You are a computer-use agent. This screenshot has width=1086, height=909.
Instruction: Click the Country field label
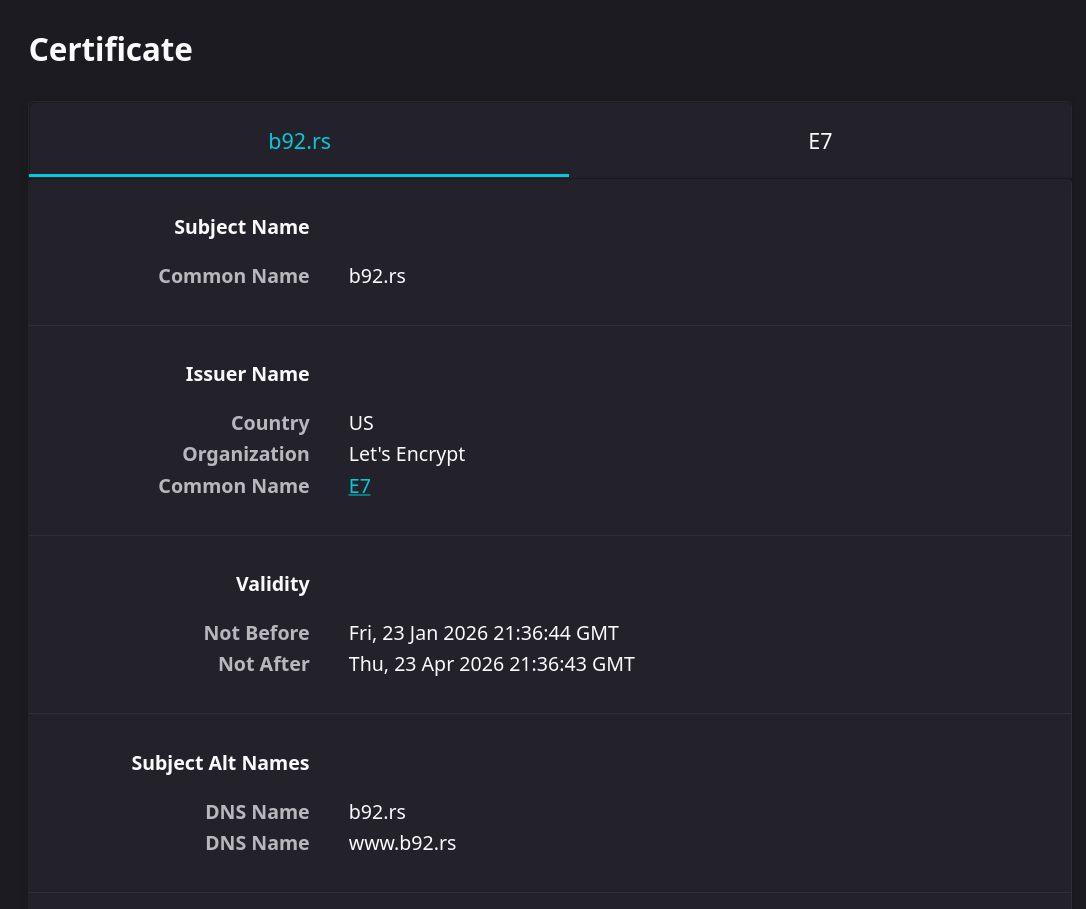[x=270, y=423]
